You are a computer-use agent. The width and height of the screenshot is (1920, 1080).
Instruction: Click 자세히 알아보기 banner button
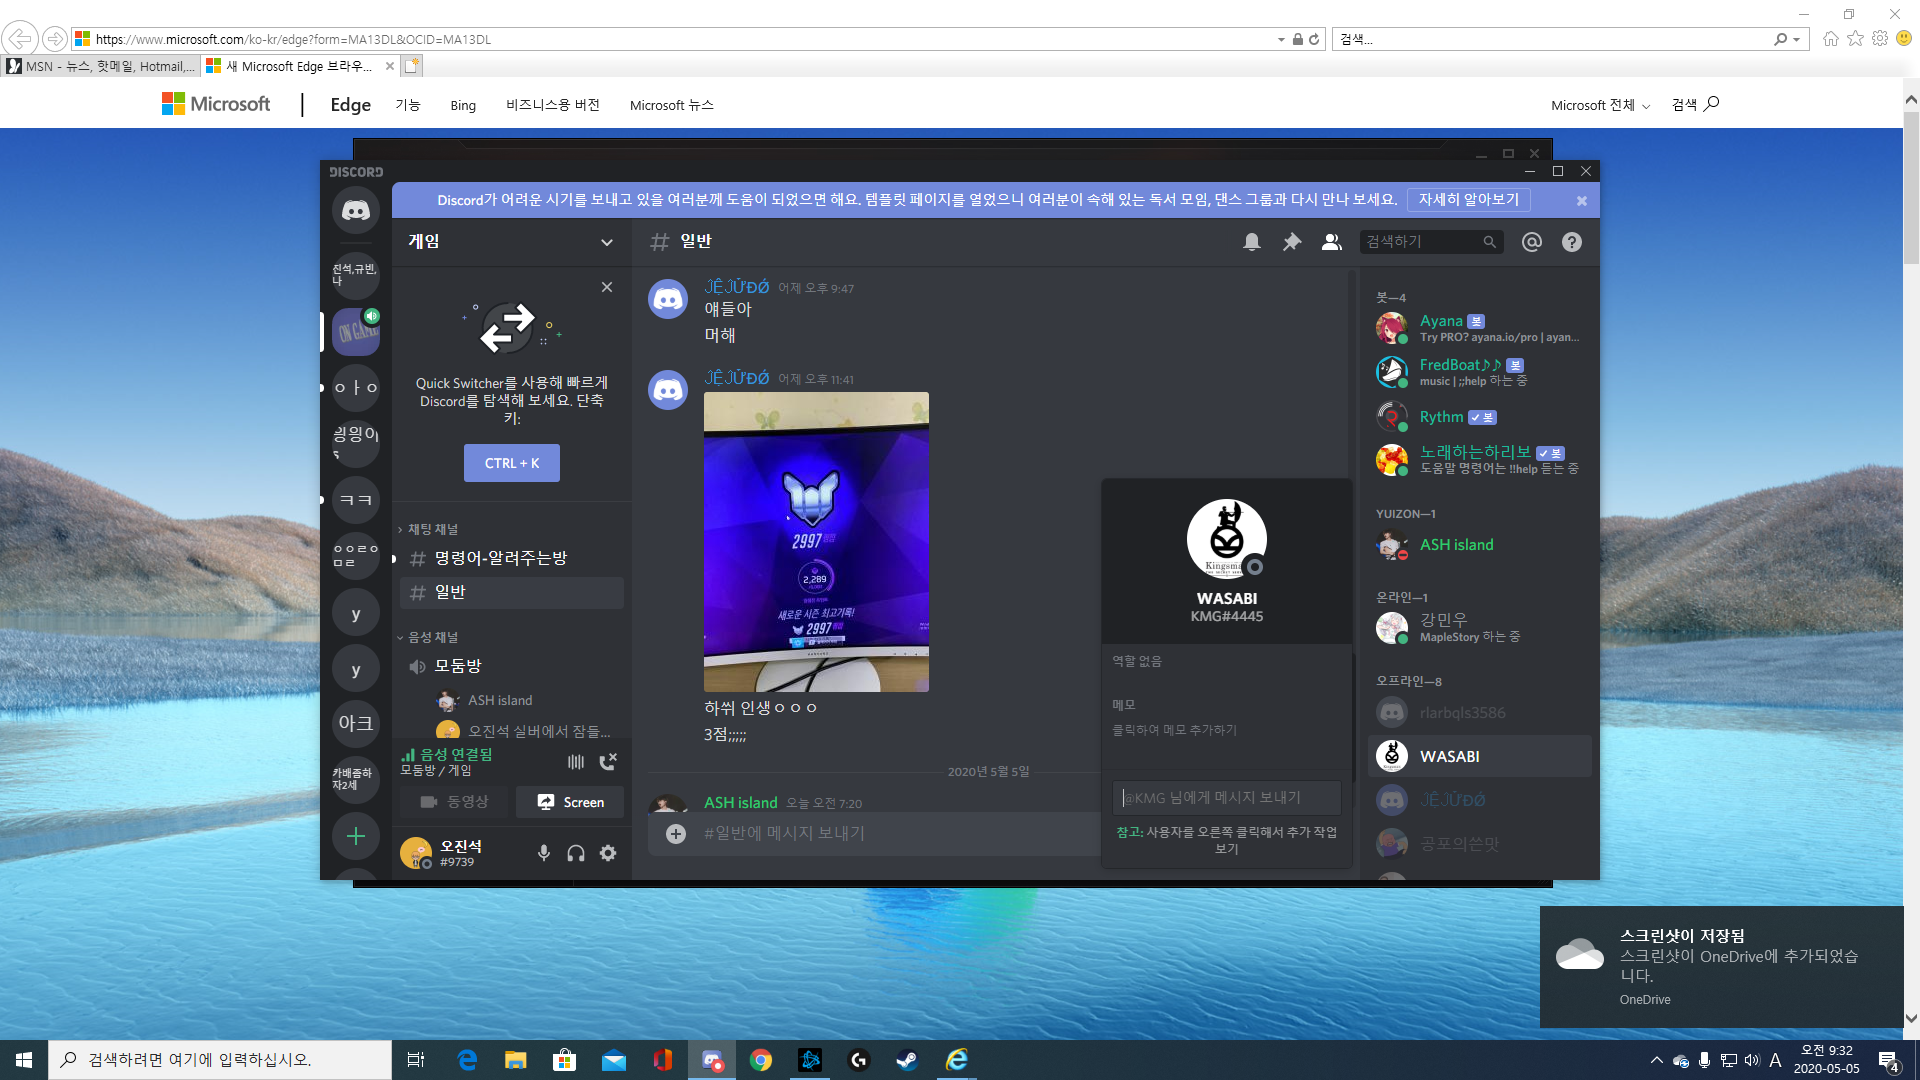click(1468, 200)
